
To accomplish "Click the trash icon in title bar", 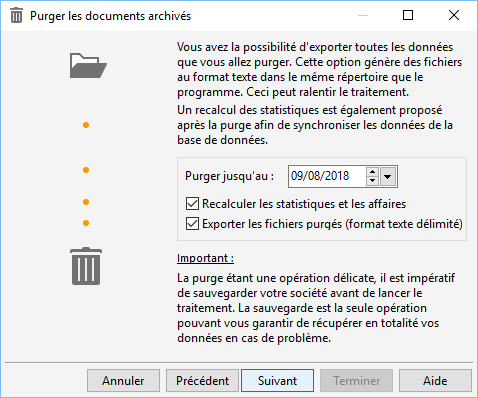I will click(16, 16).
